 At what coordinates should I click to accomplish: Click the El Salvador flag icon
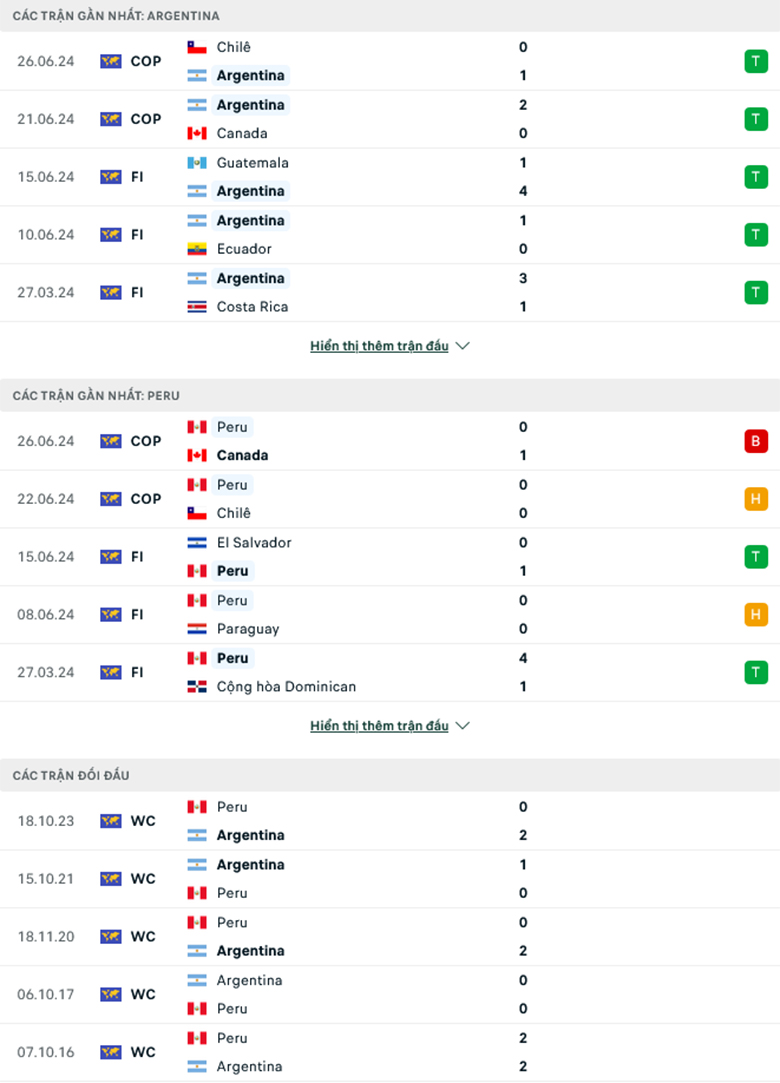[x=197, y=543]
